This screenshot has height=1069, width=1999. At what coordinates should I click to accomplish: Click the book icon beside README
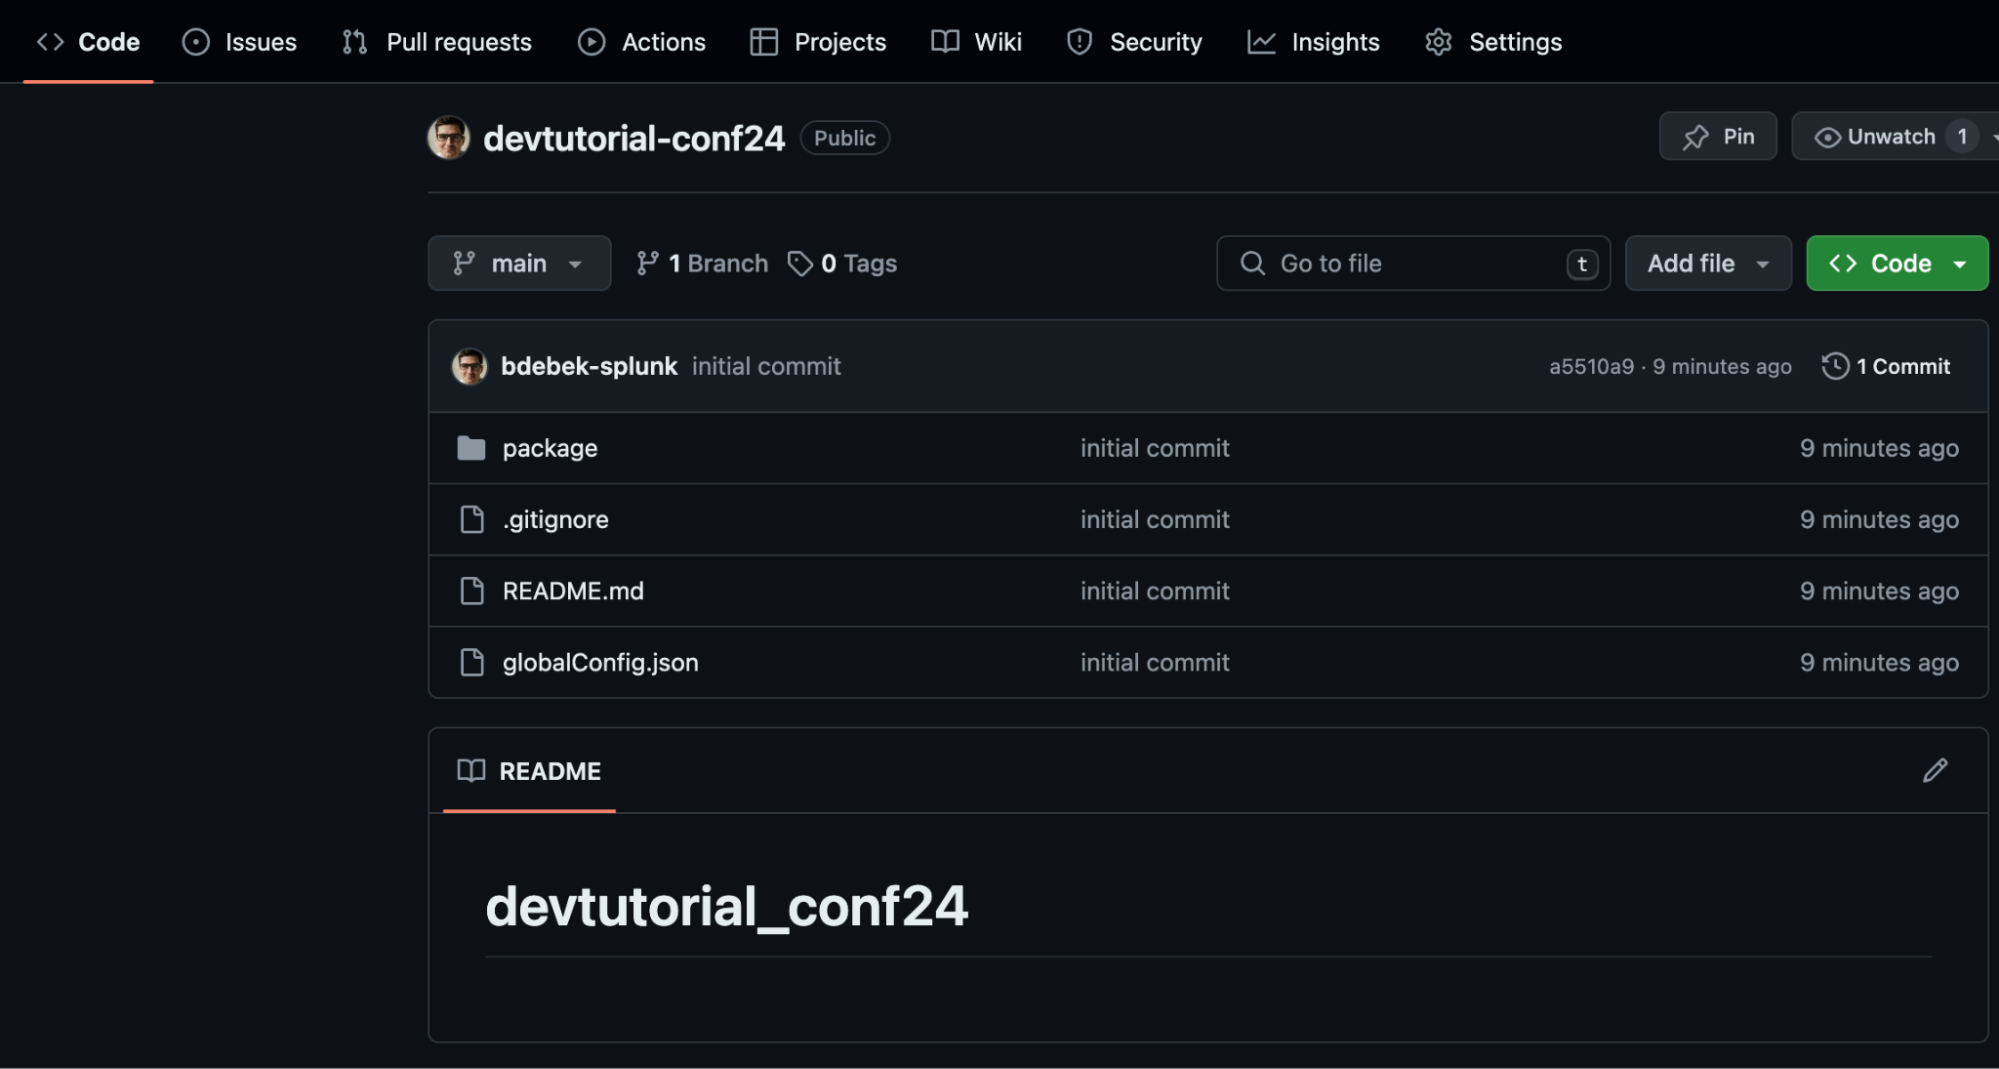471,770
